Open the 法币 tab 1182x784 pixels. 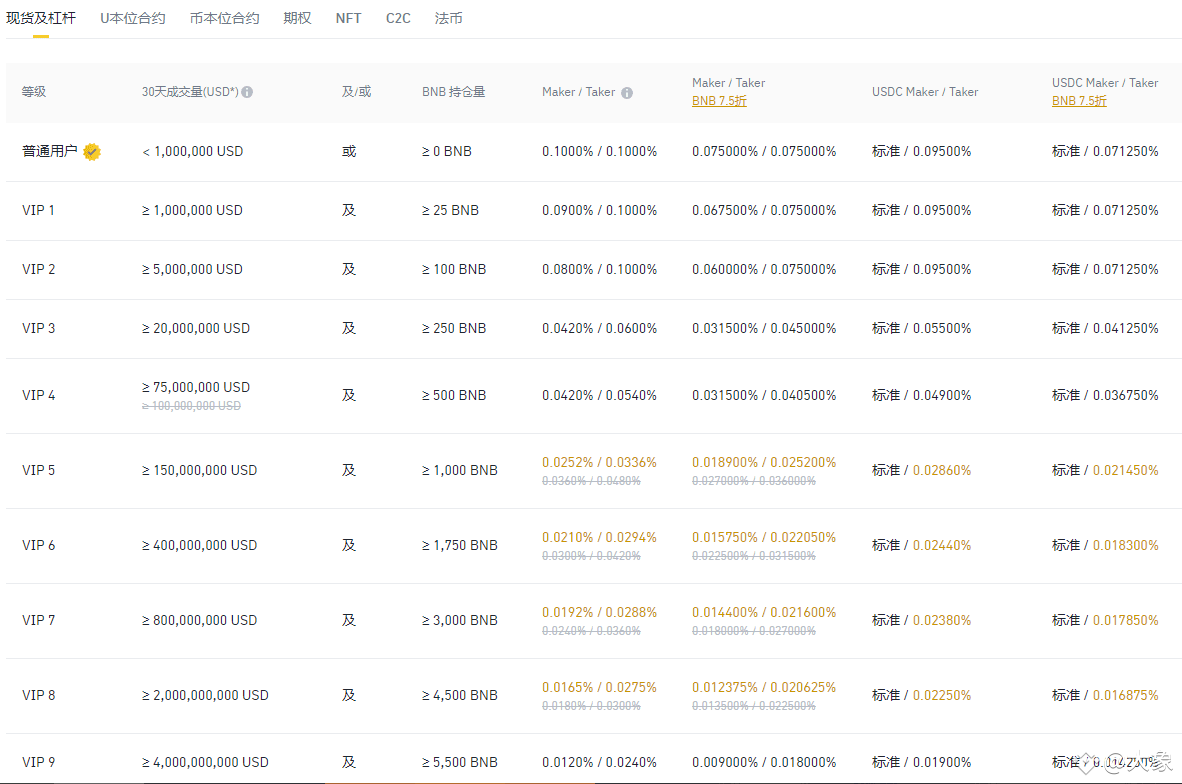[449, 18]
